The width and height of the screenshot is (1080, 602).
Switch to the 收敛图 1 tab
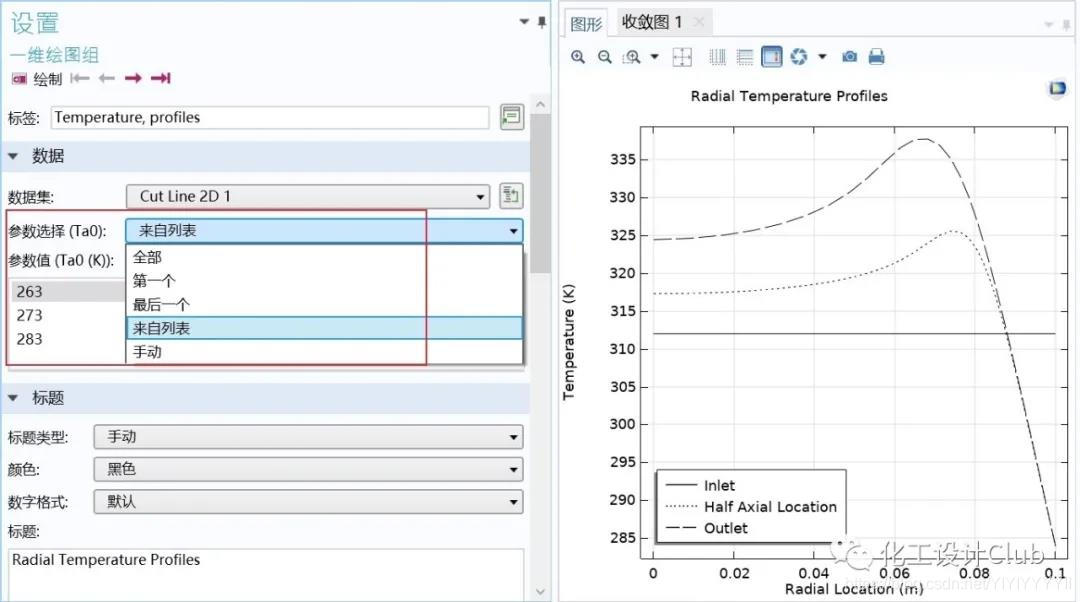652,22
